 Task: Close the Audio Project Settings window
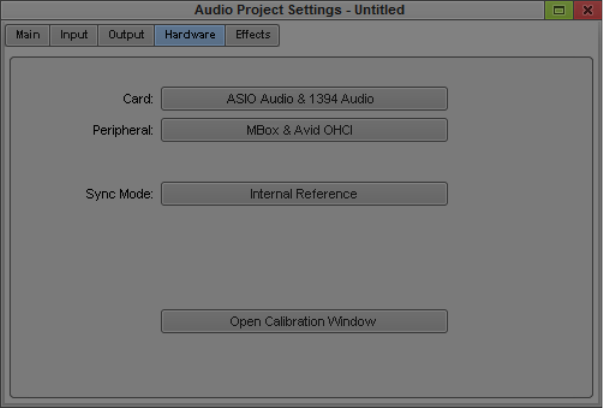[587, 10]
